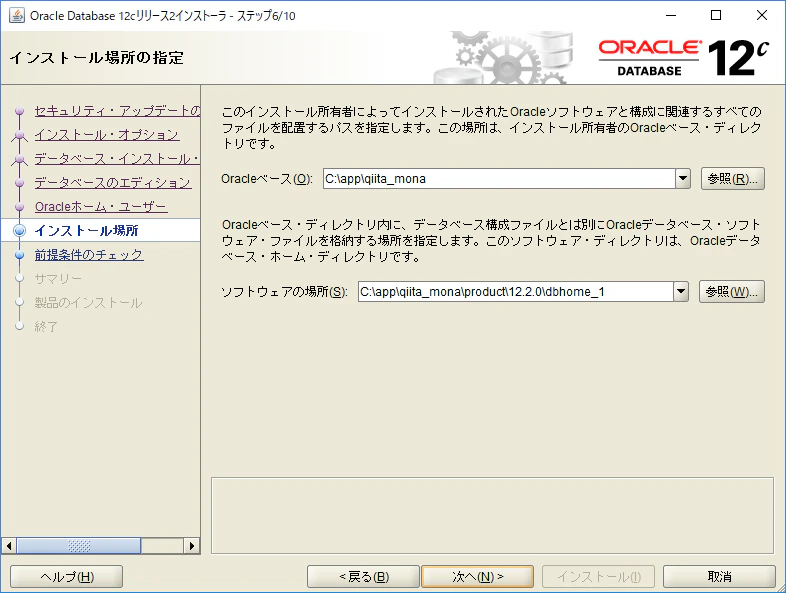786x593 pixels.
Task: Click the step bullet beside インストール場所
Action: [20, 231]
